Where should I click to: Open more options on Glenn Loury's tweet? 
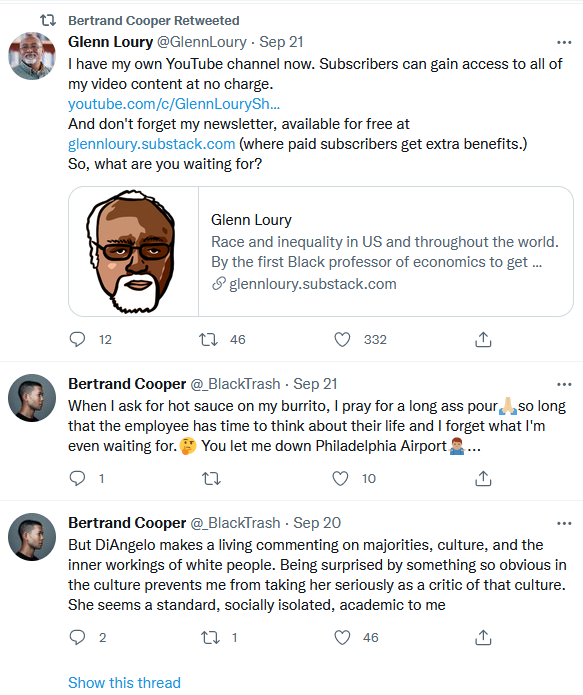point(564,43)
